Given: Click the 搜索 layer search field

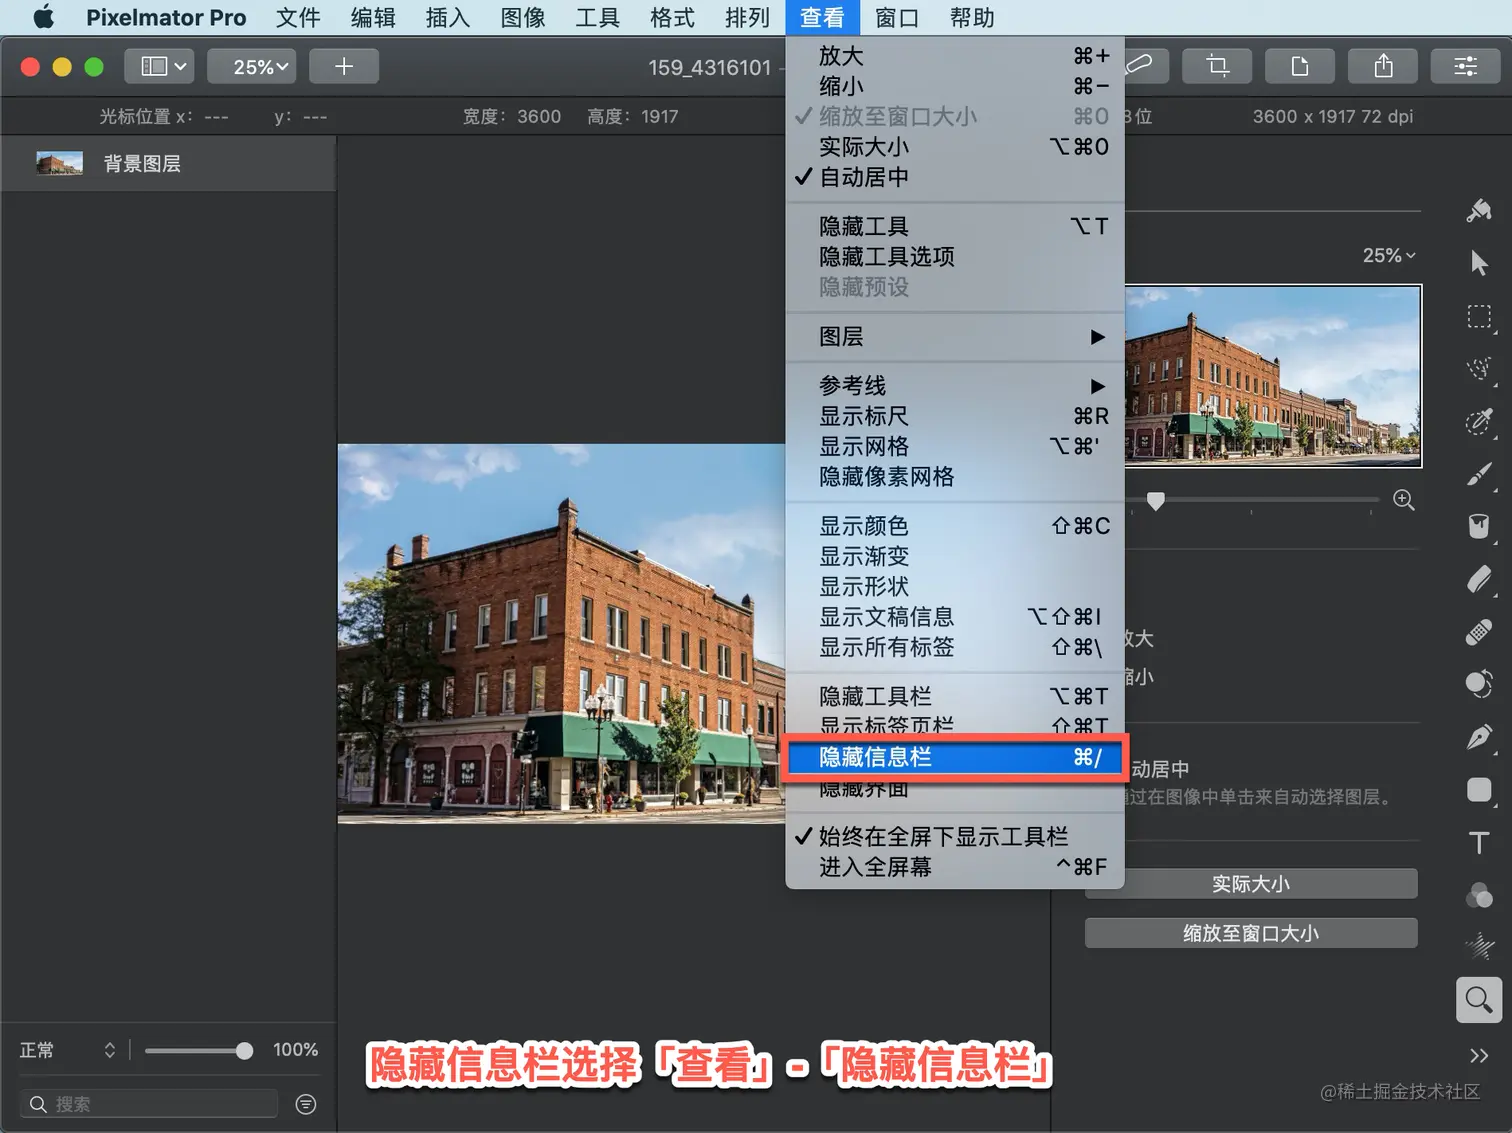Looking at the screenshot, I should [x=148, y=1104].
